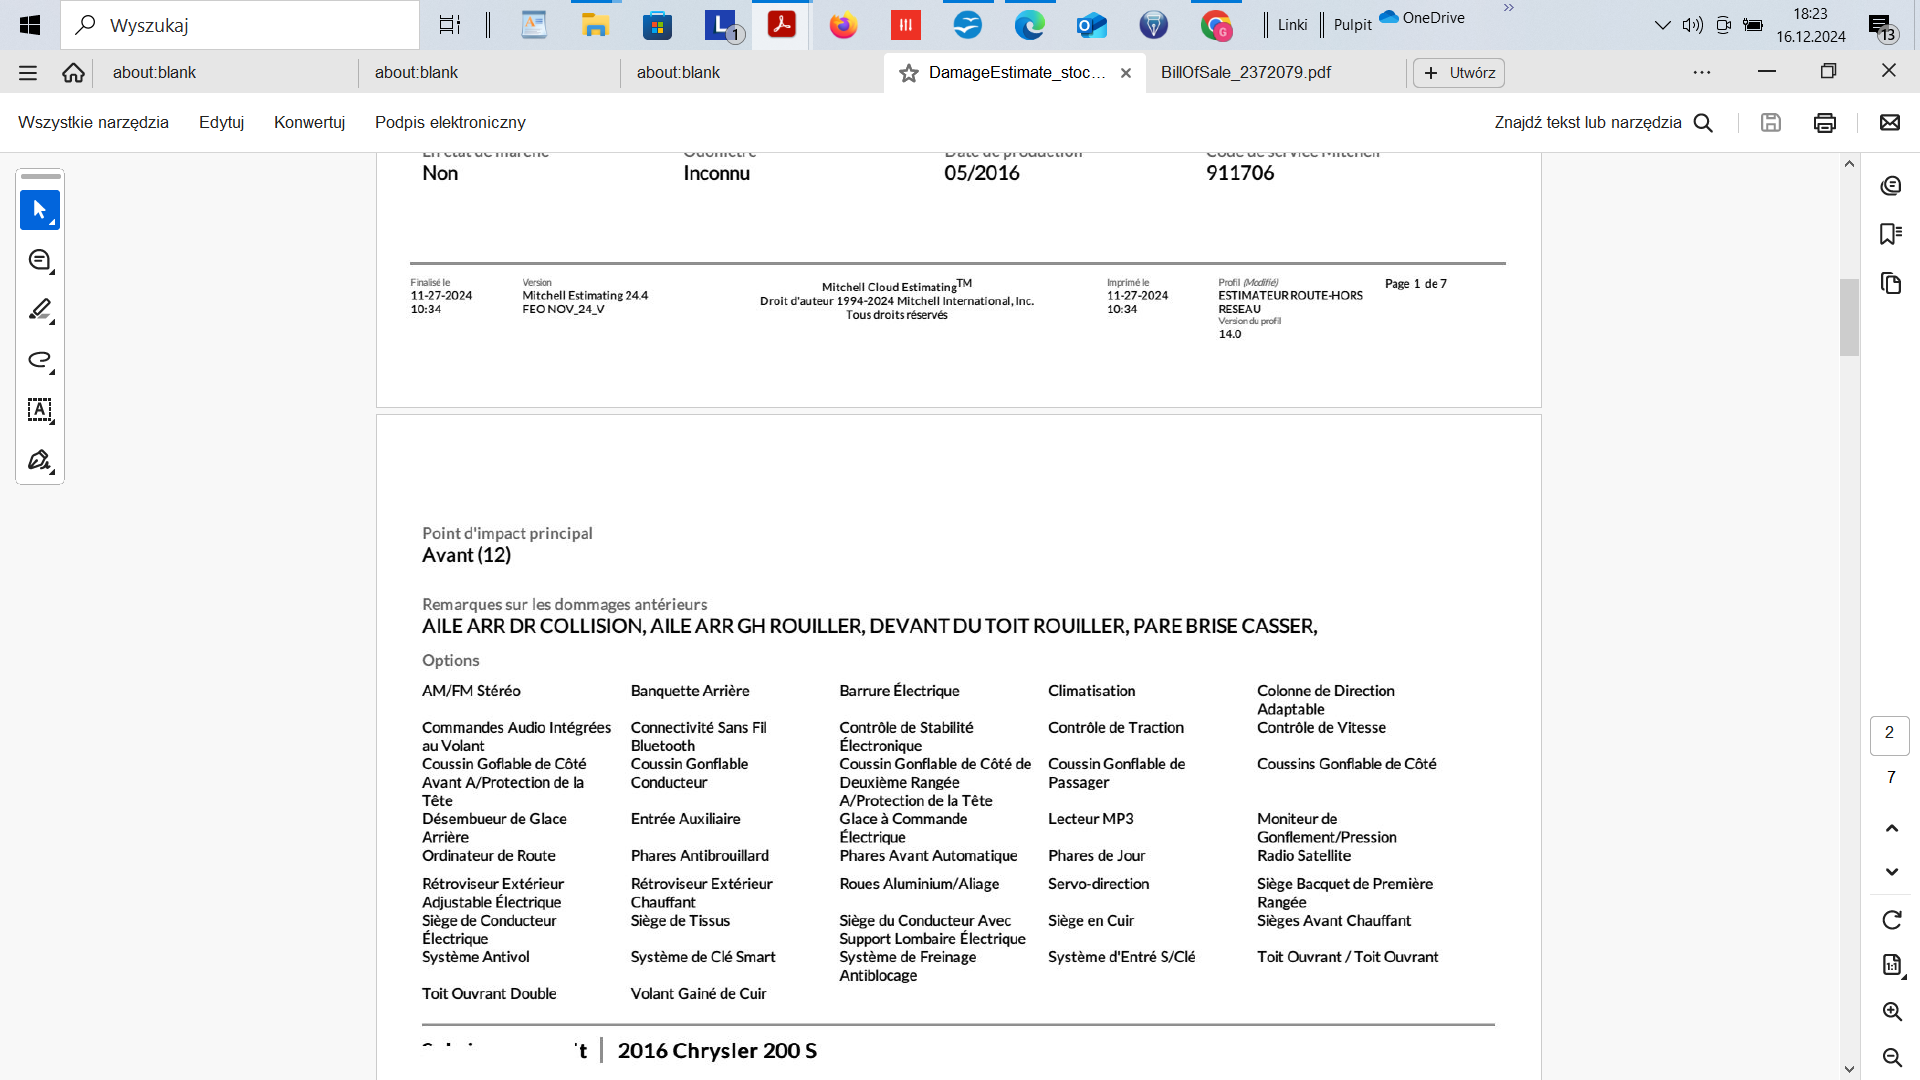The image size is (1920, 1080).
Task: Zoom in on the document
Action: point(1891,1011)
